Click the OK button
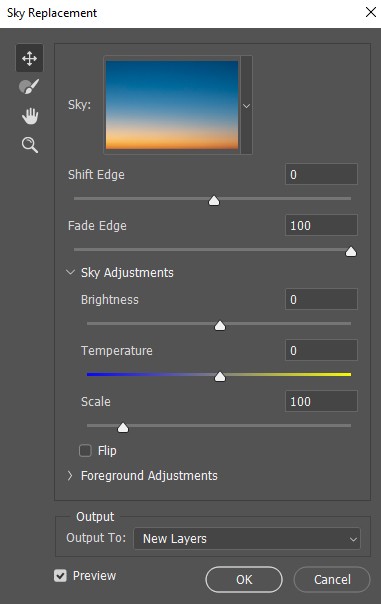Screen dimensions: 381x604 coord(244,579)
